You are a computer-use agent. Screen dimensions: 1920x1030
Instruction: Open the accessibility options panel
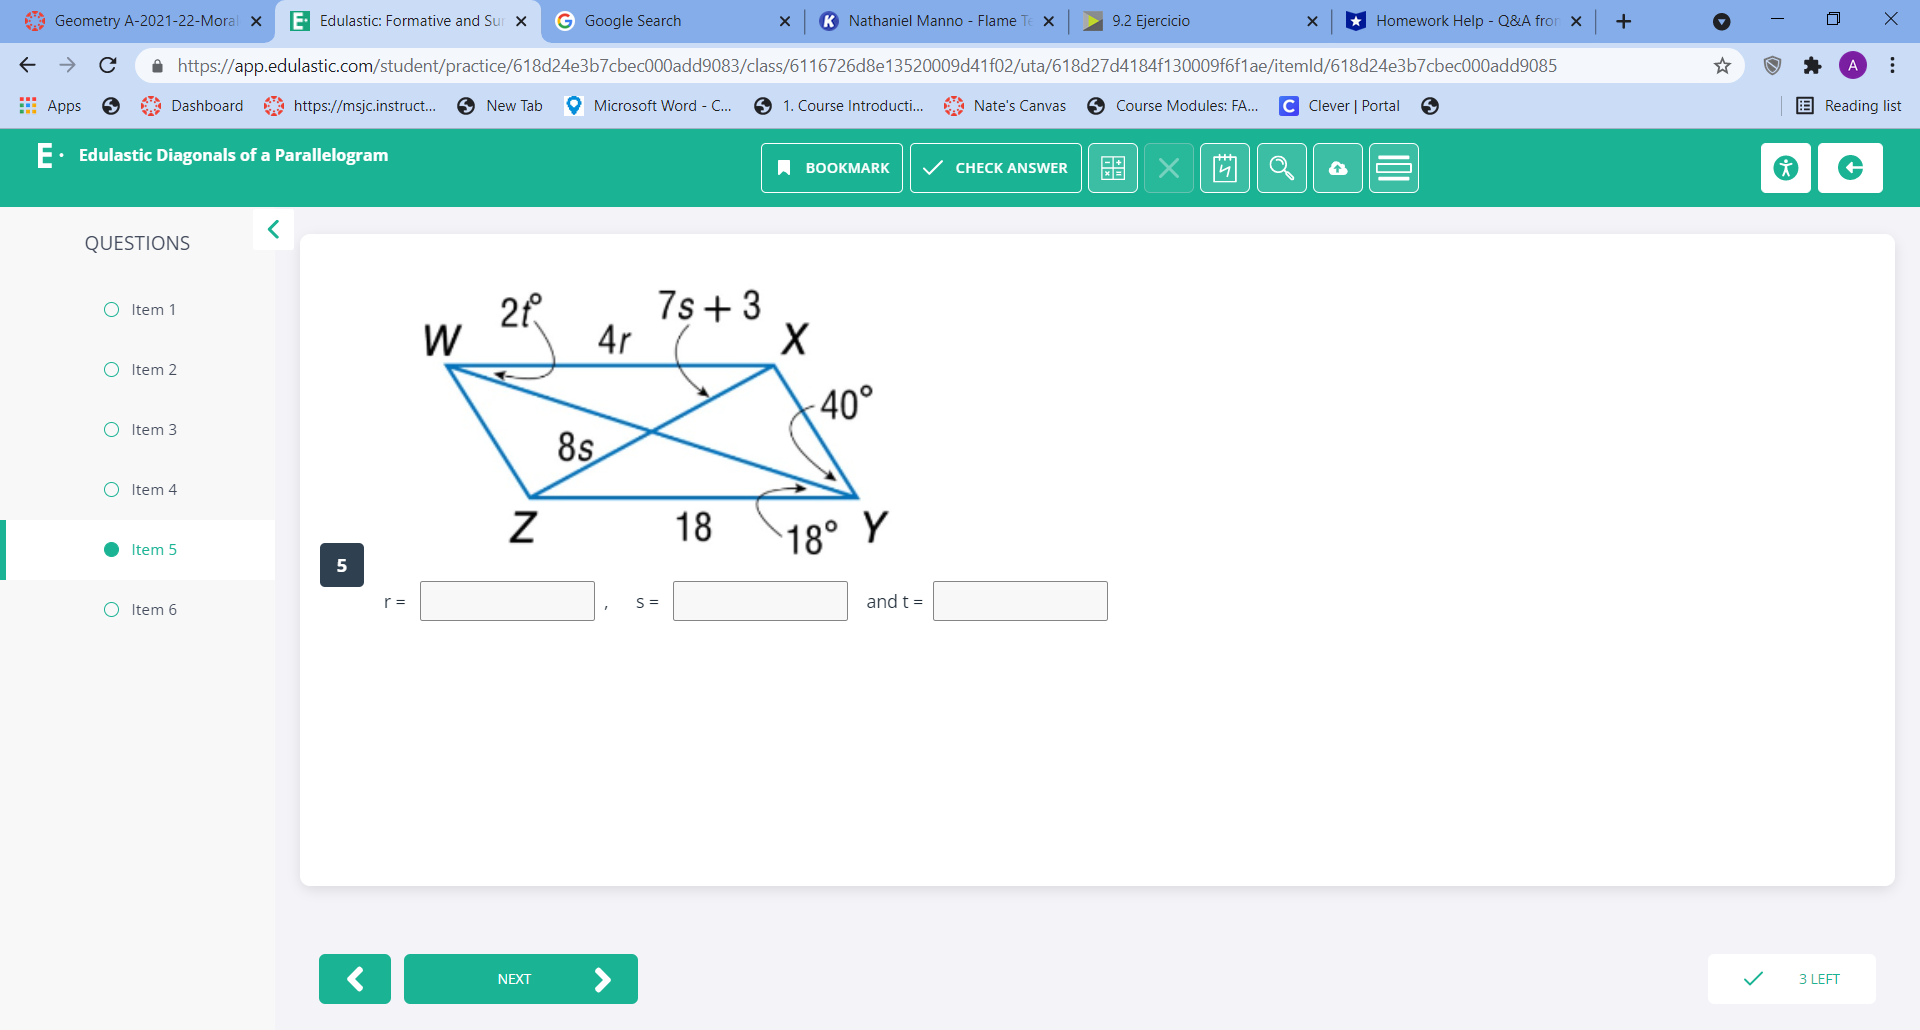point(1785,168)
